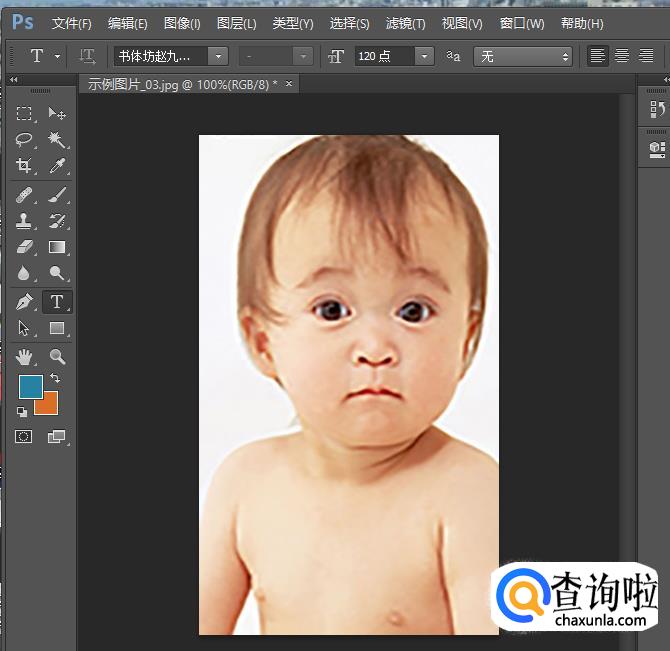Select the Eyedropper tool
The width and height of the screenshot is (670, 651).
(57, 166)
